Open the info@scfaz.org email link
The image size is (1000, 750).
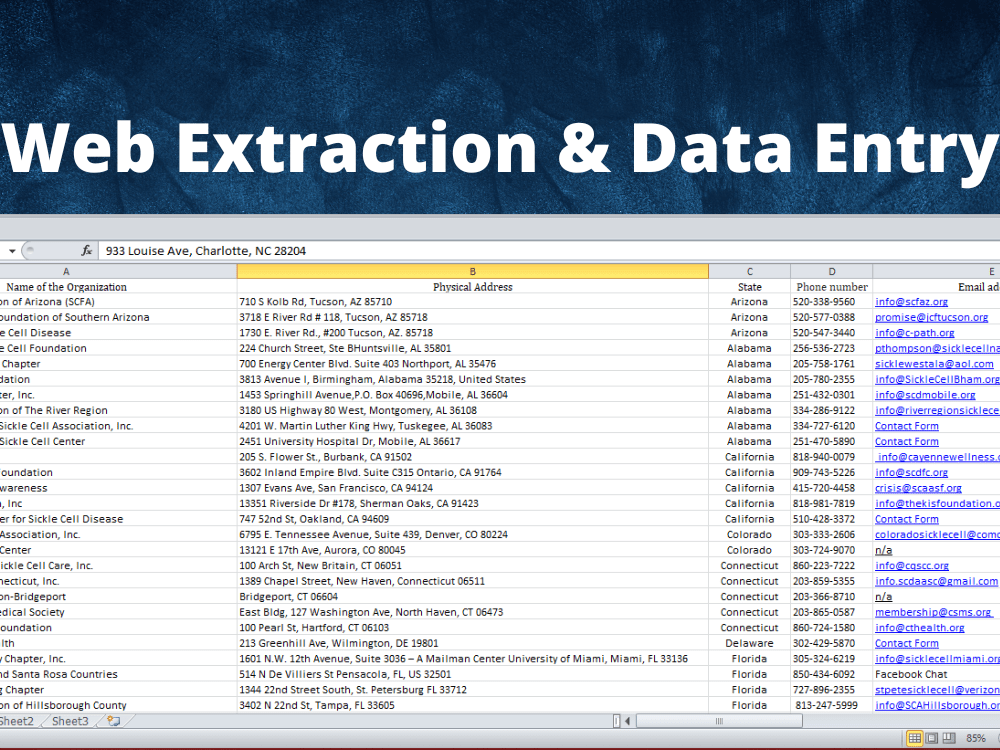(911, 302)
